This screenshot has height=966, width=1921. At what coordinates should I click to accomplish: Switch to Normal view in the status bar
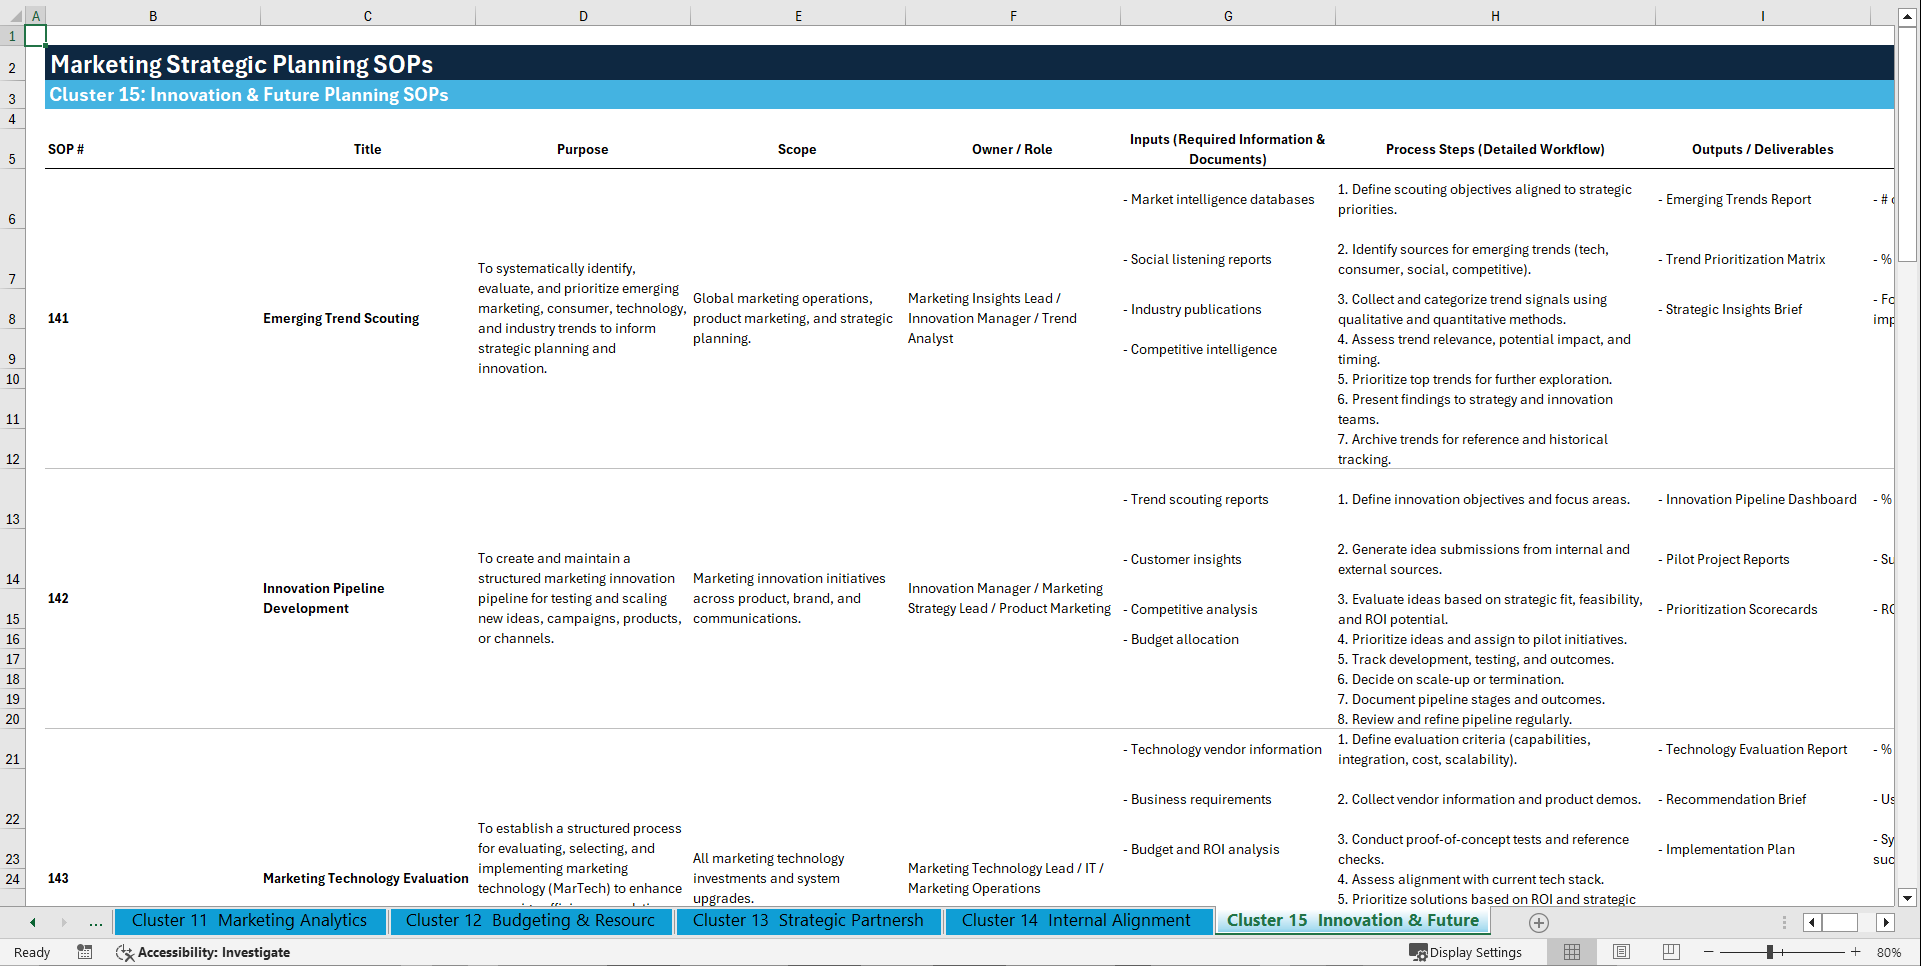(x=1571, y=952)
